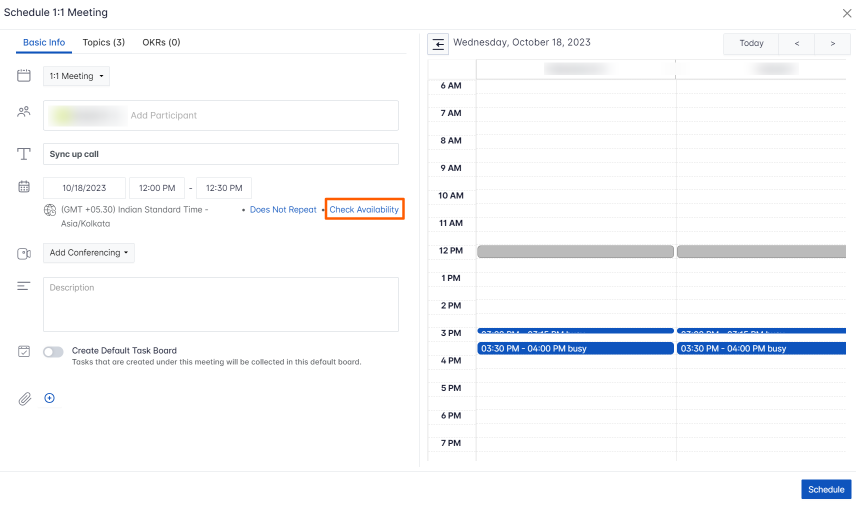
Task: Click the Check Availability link
Action: click(364, 210)
